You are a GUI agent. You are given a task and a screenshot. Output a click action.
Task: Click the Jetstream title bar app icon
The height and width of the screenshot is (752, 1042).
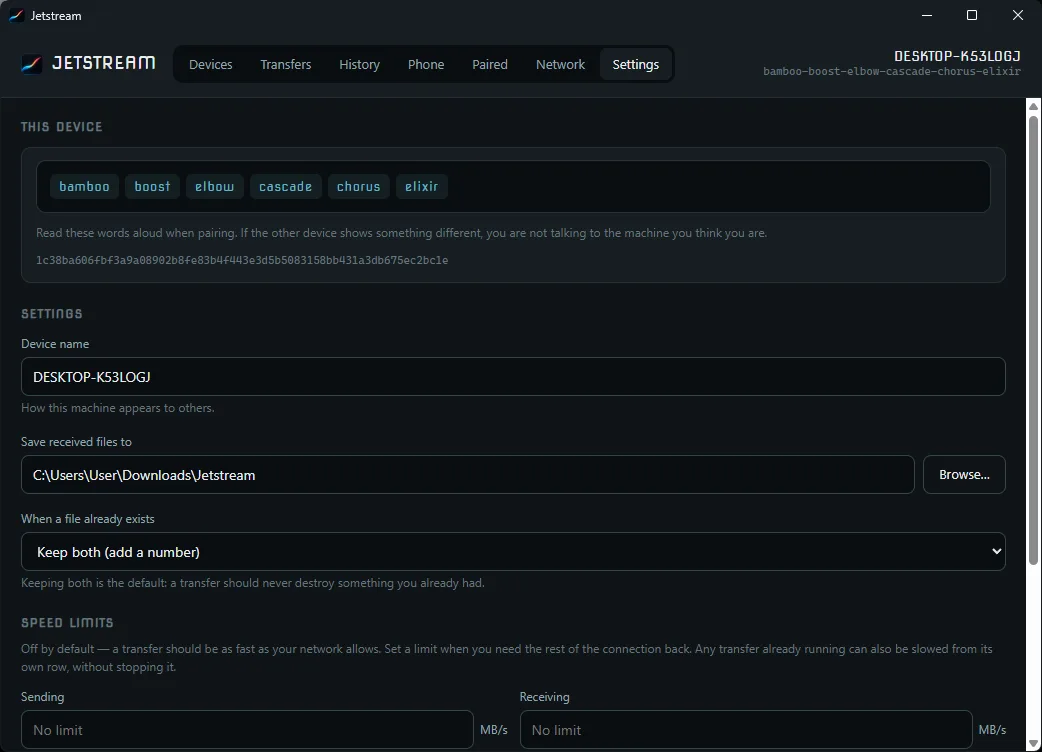pyautogui.click(x=17, y=15)
